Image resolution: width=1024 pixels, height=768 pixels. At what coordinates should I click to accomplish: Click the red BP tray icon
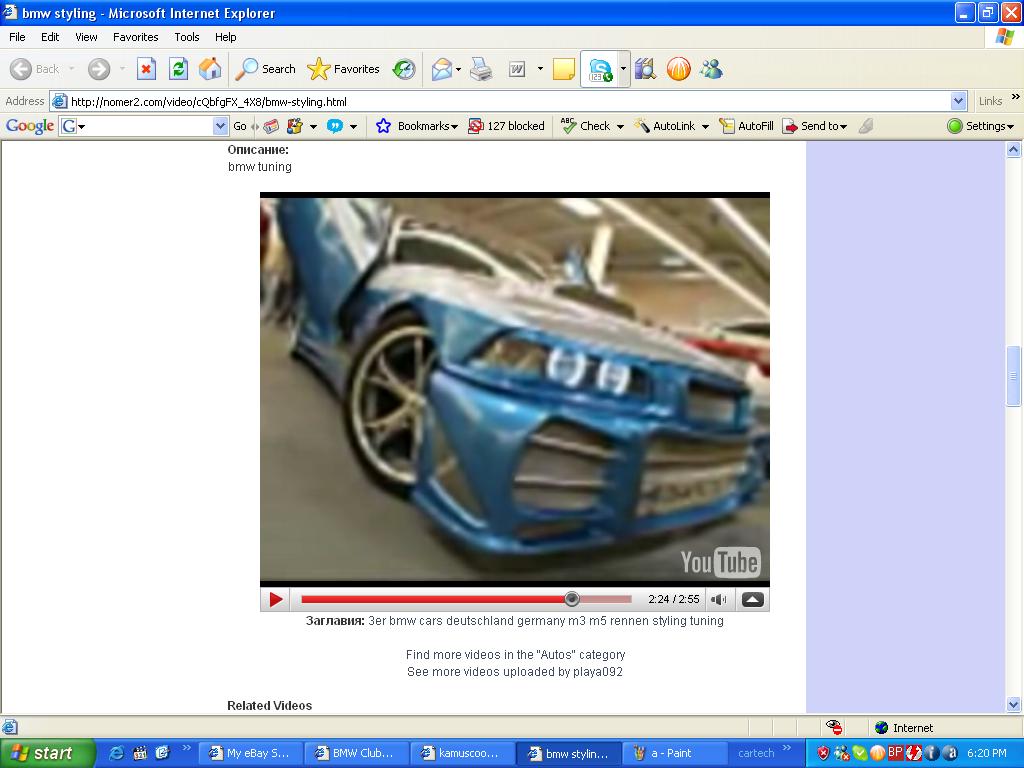[895, 752]
